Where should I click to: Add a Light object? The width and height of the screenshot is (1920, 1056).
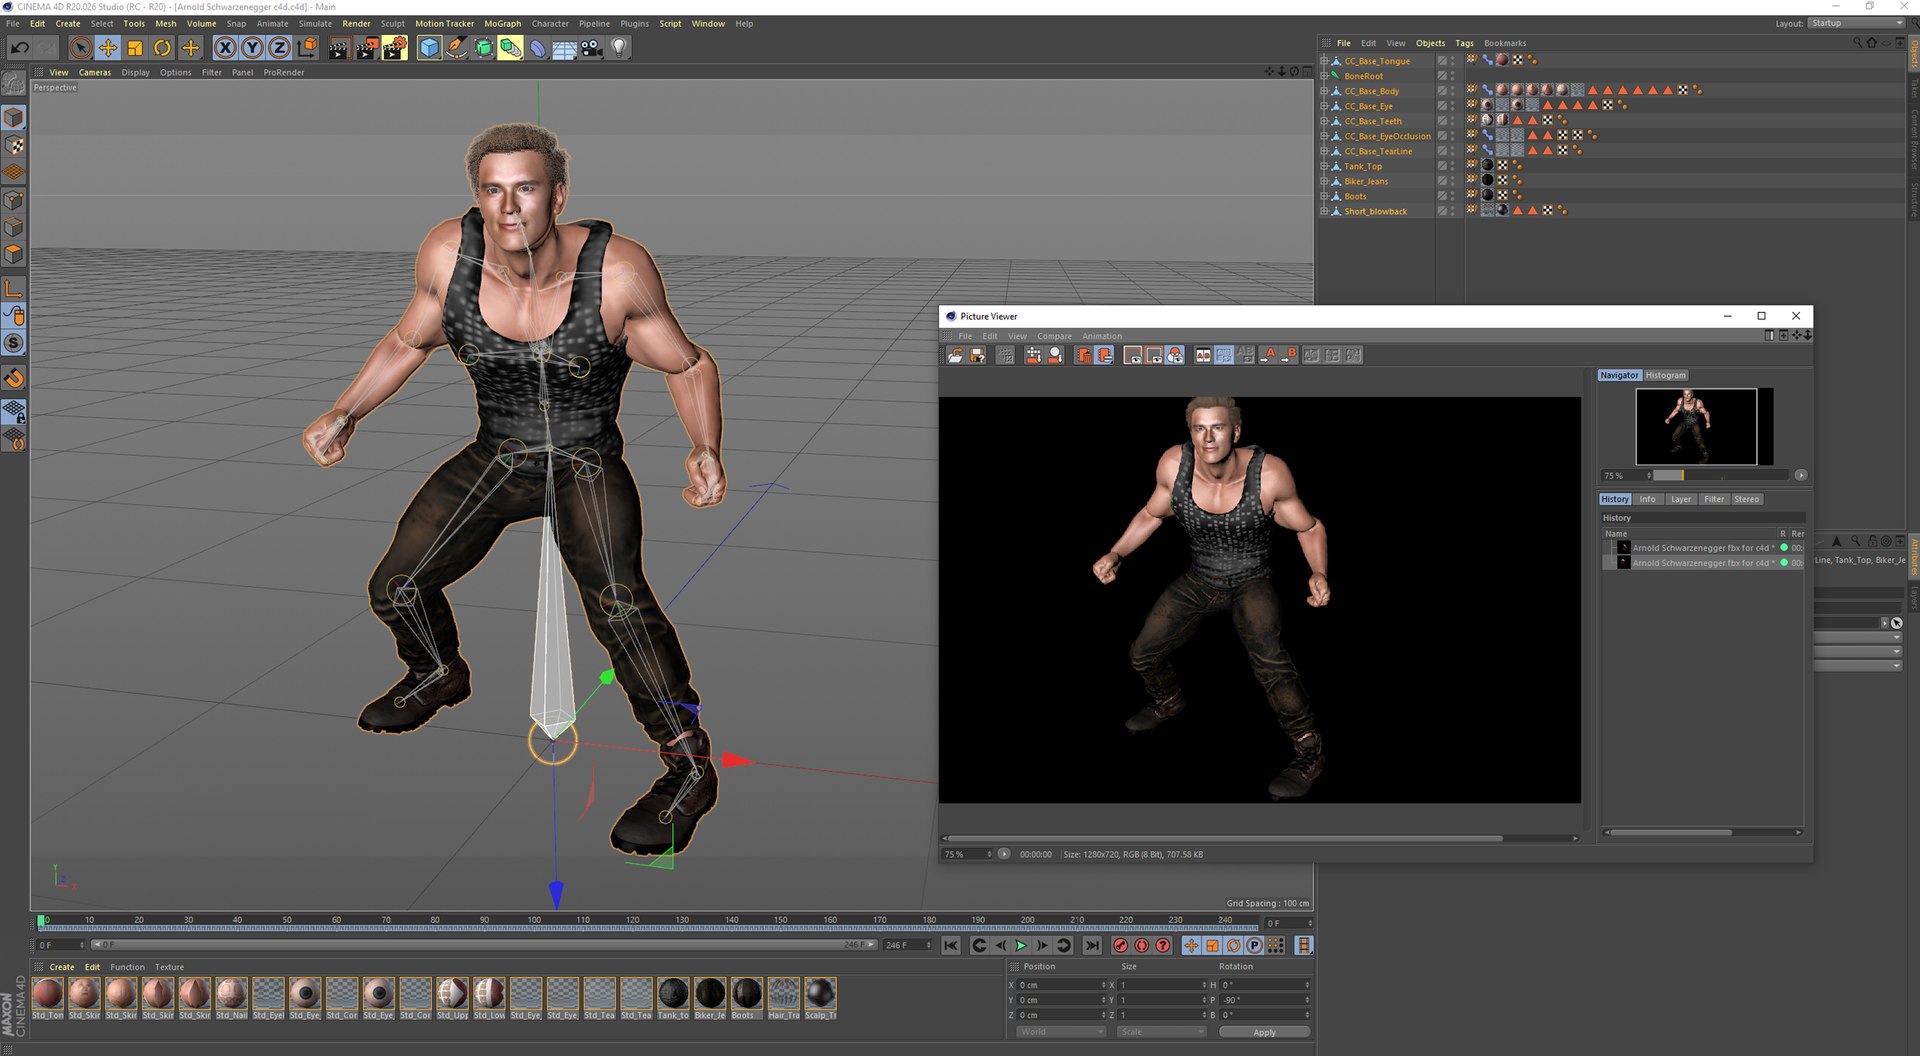click(x=620, y=47)
